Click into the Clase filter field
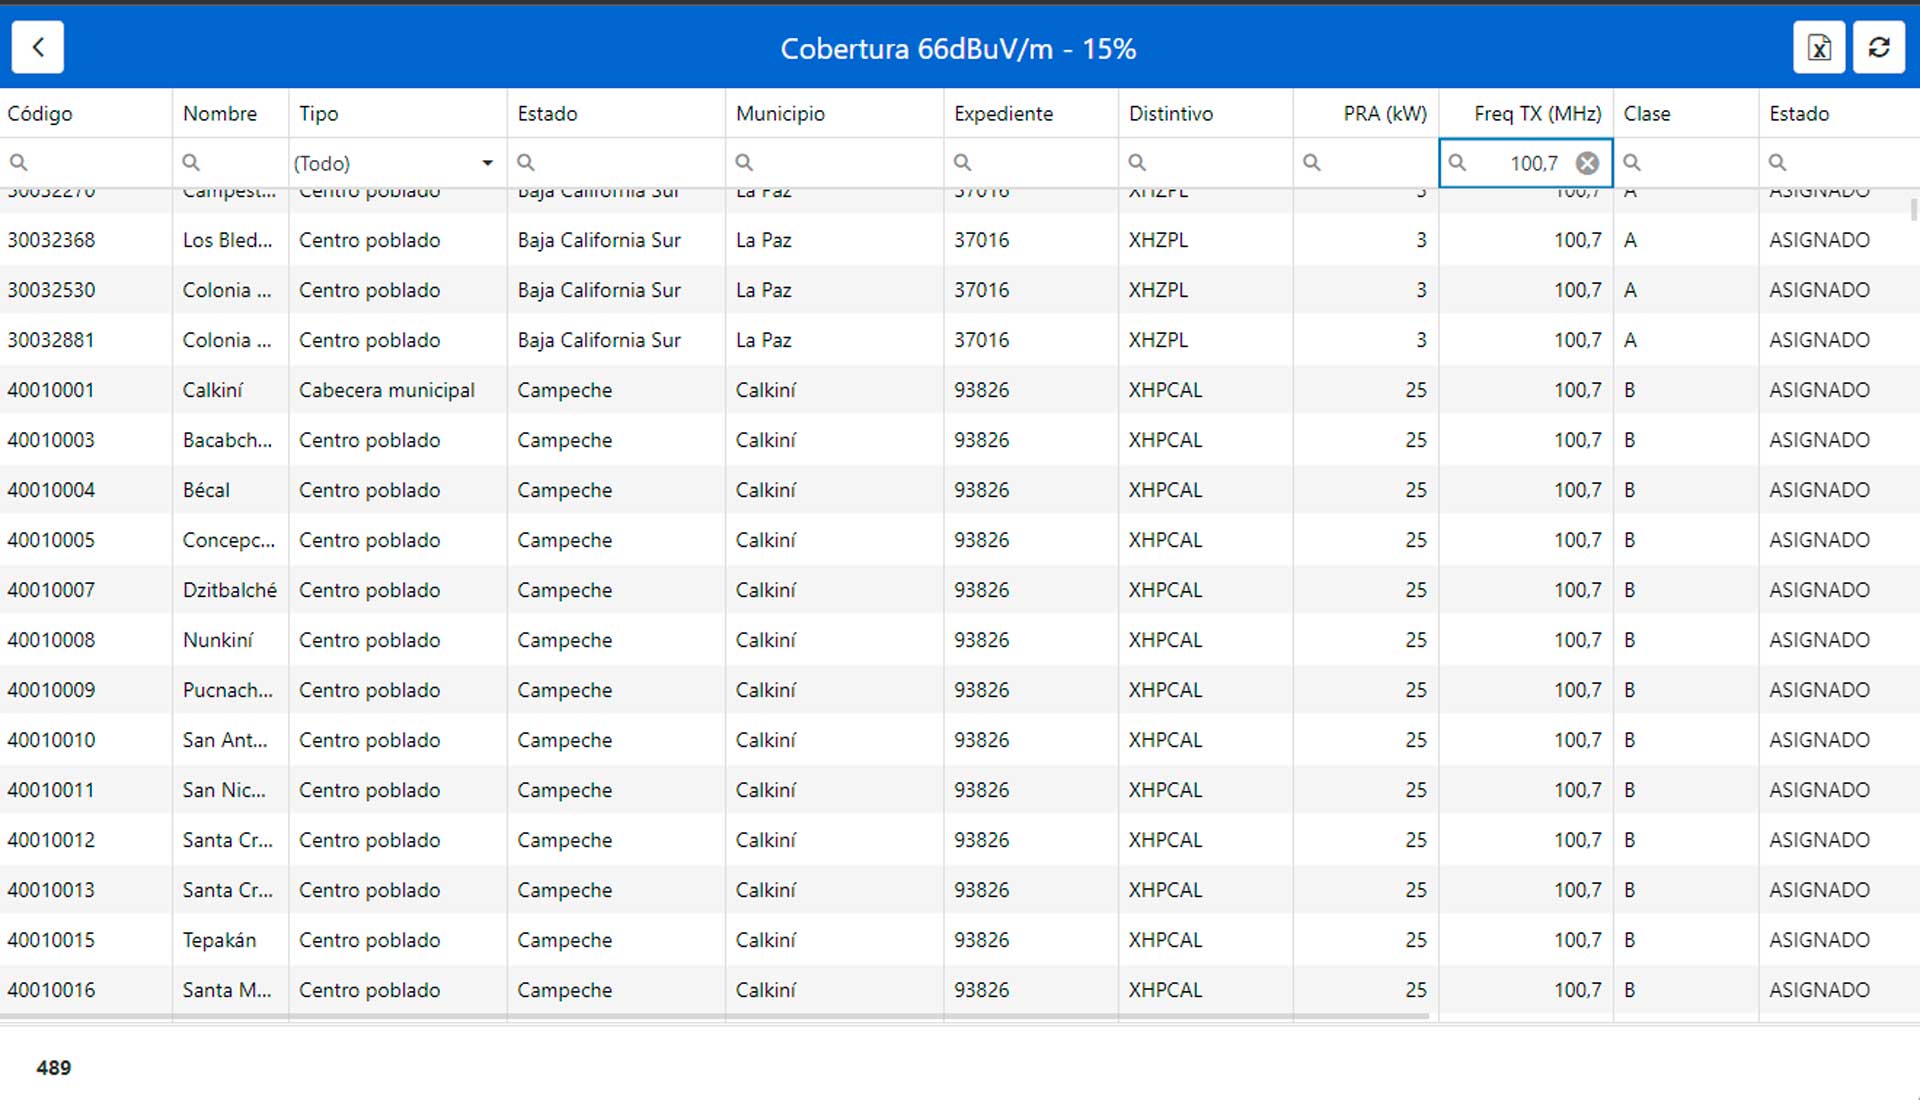Image resolution: width=1920 pixels, height=1100 pixels. 1686,163
